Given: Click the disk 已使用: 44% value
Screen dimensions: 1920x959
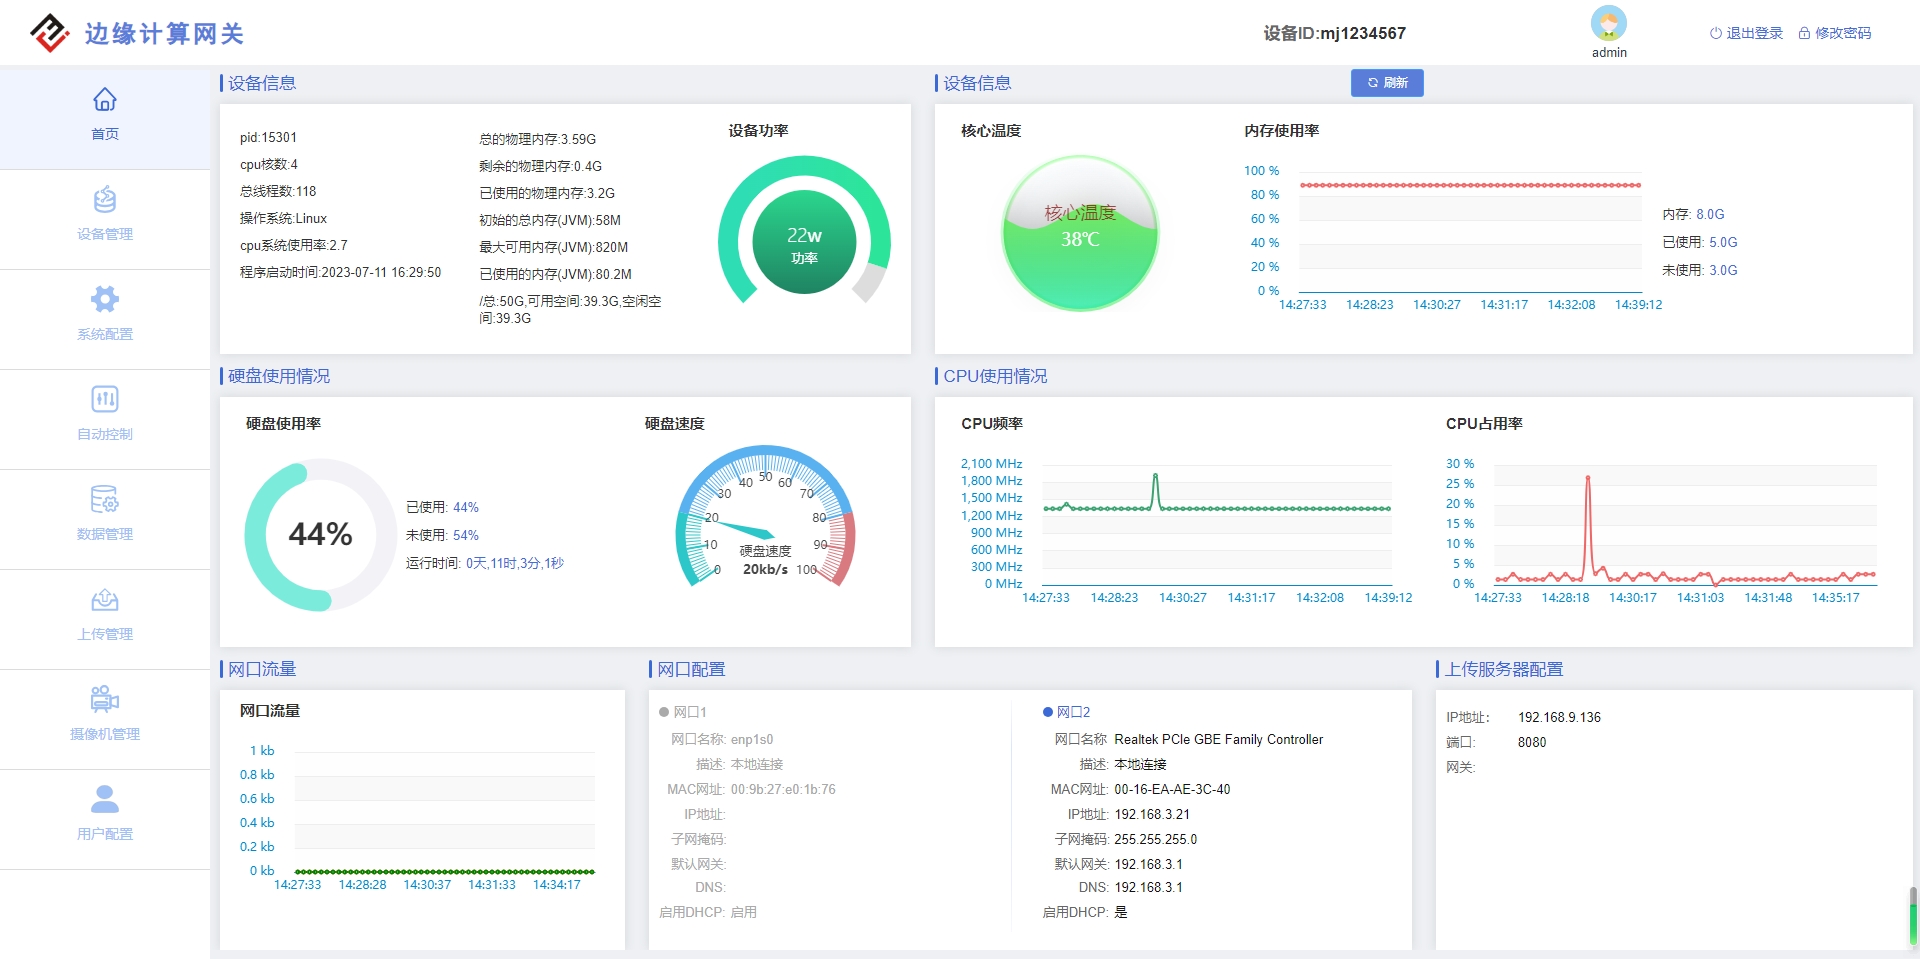Looking at the screenshot, I should [466, 508].
